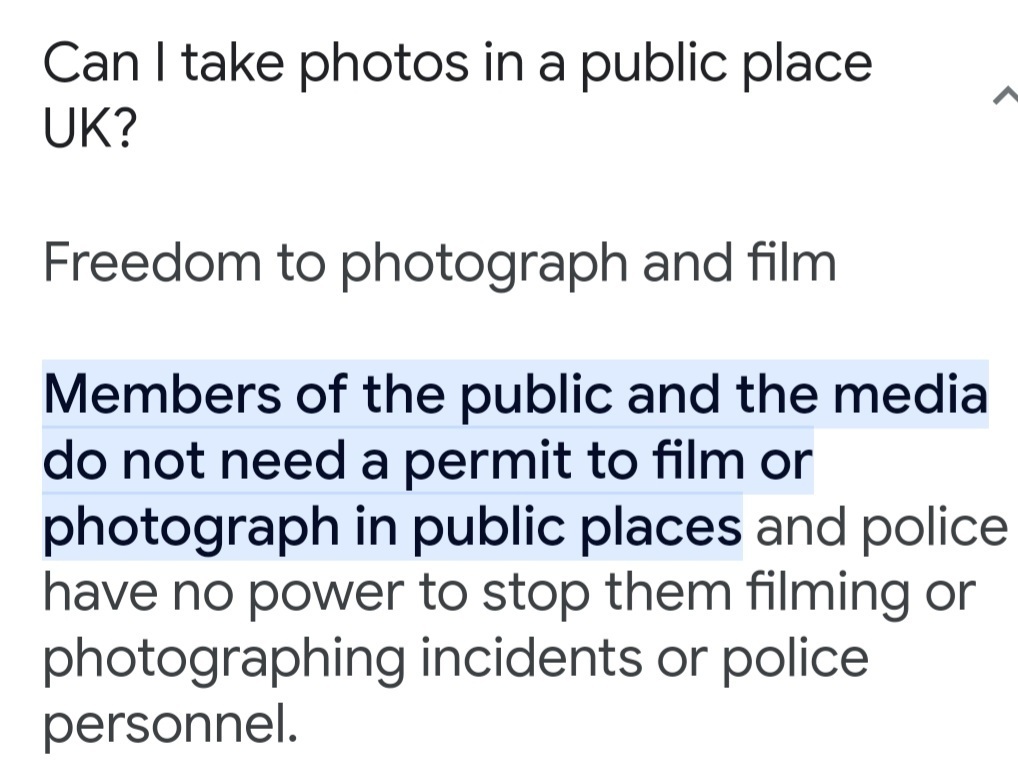Collapse the answer with the chevron arrow
The height and width of the screenshot is (776, 1018).
tap(1005, 96)
